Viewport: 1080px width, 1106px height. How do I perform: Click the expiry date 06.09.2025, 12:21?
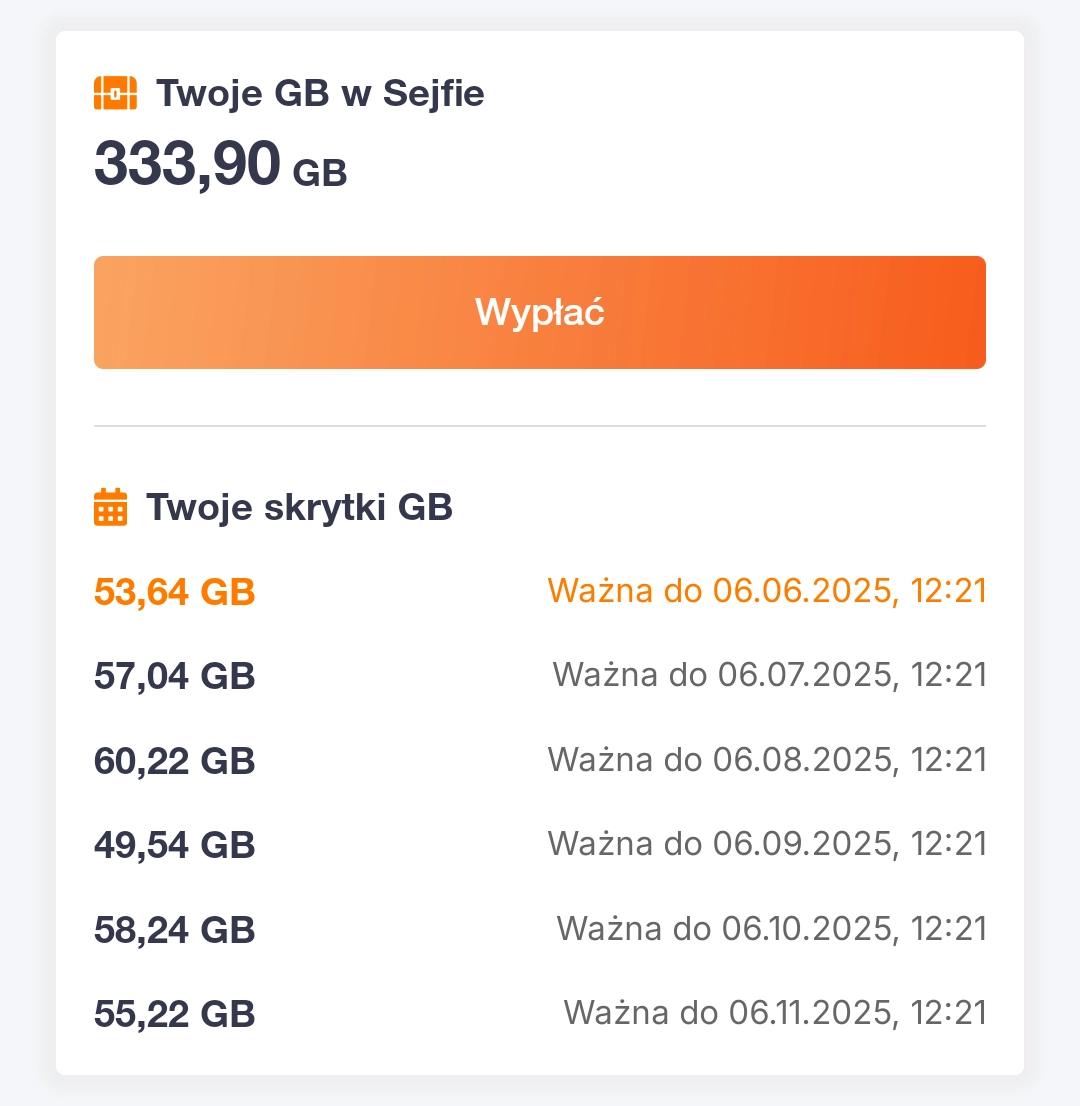tap(767, 844)
